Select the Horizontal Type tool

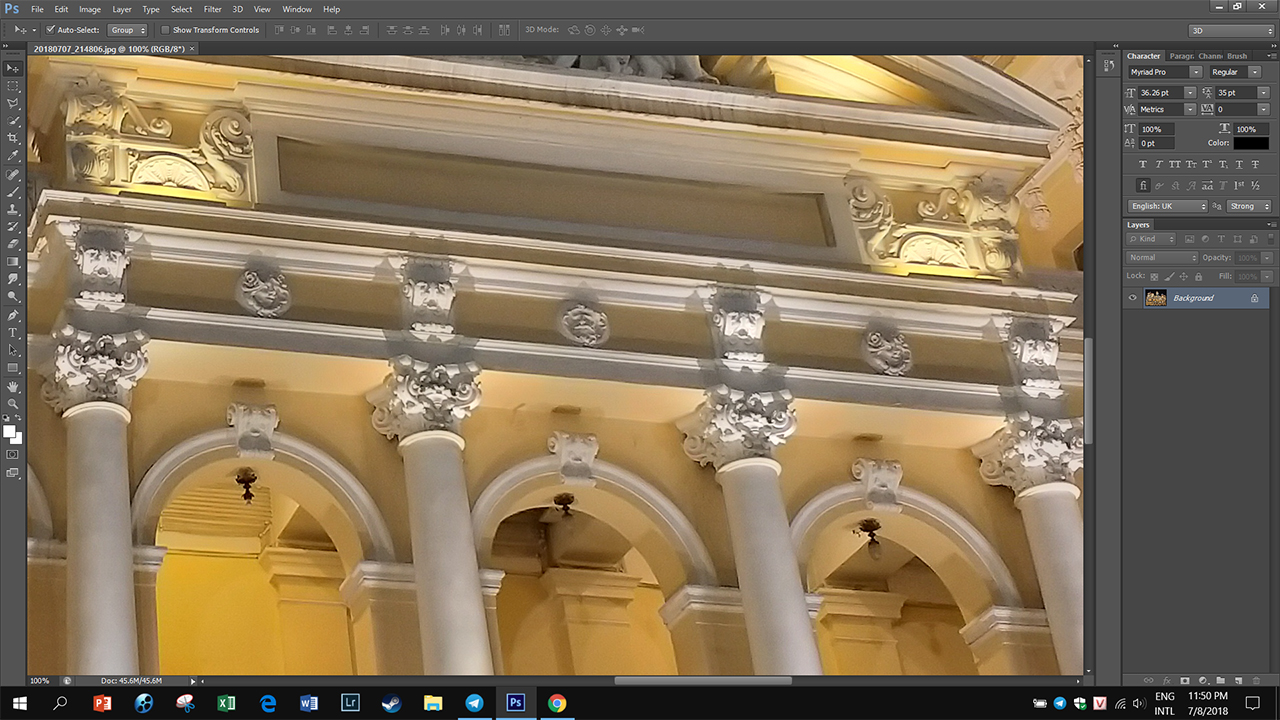14,333
